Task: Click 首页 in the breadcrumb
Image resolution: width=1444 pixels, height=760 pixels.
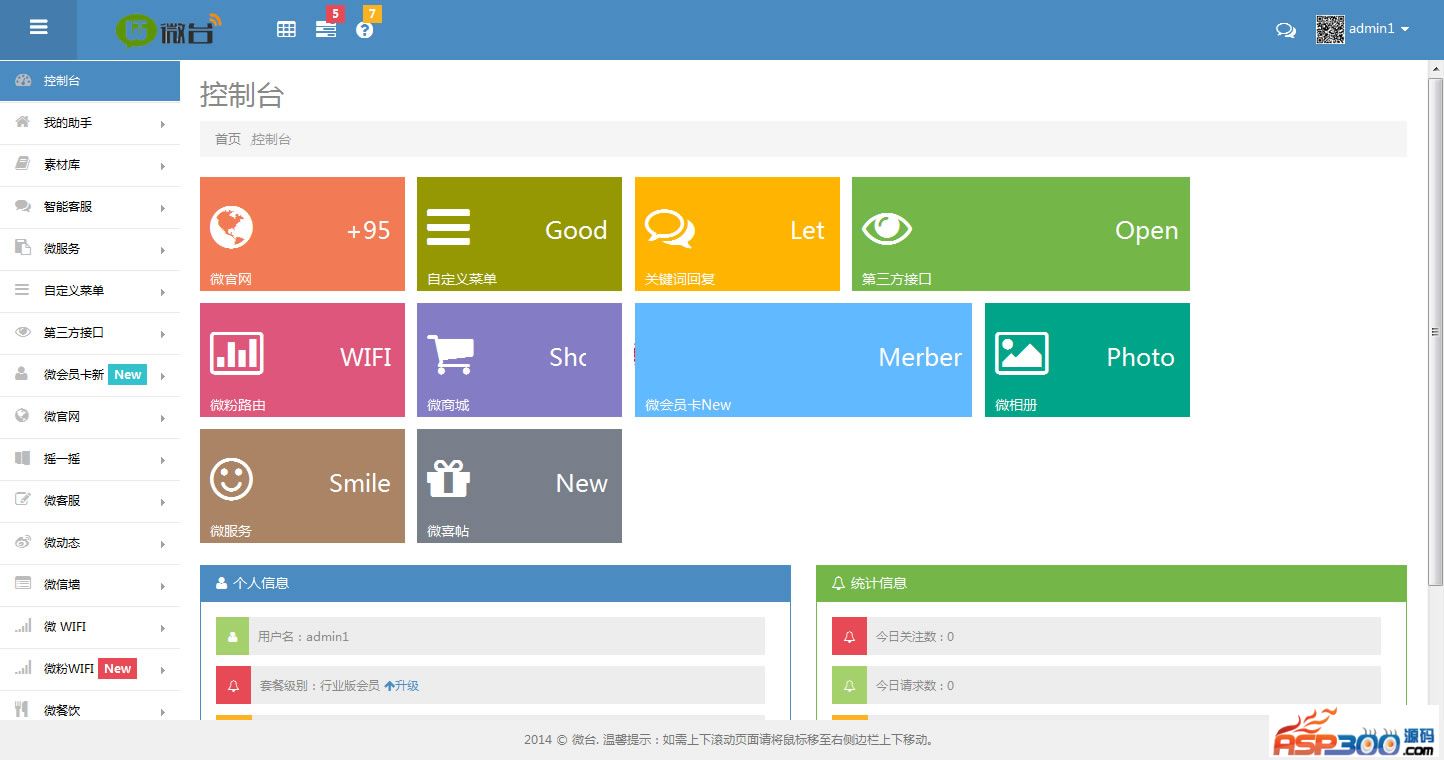Action: tap(228, 140)
